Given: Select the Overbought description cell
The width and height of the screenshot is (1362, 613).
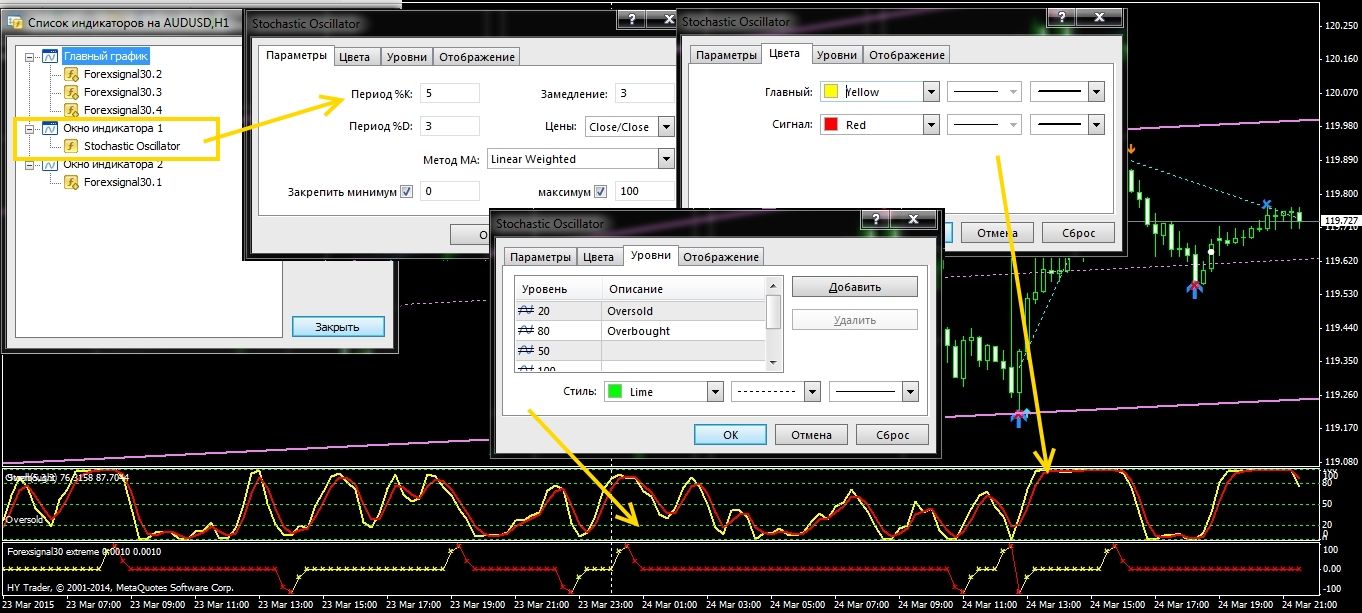Looking at the screenshot, I should [x=682, y=331].
